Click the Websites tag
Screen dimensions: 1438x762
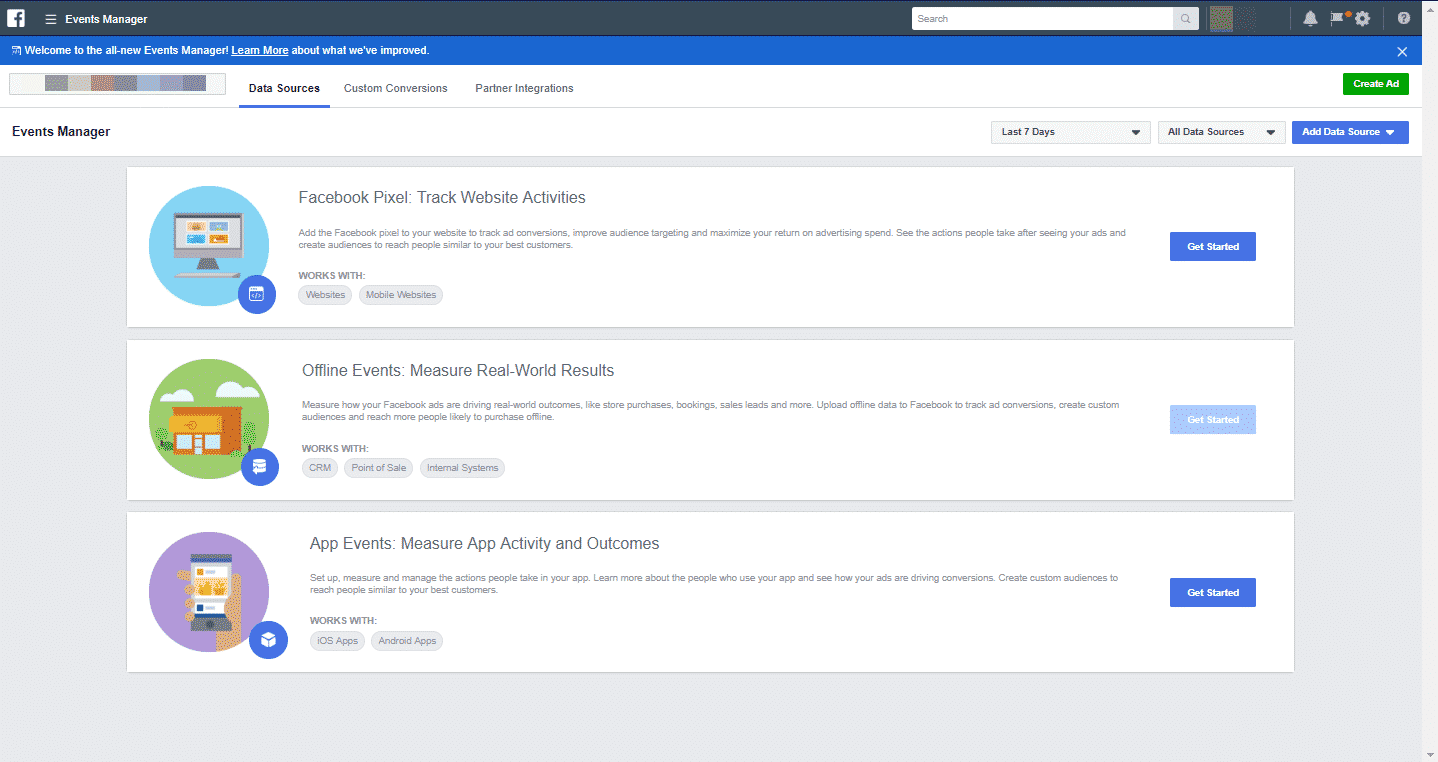click(325, 295)
